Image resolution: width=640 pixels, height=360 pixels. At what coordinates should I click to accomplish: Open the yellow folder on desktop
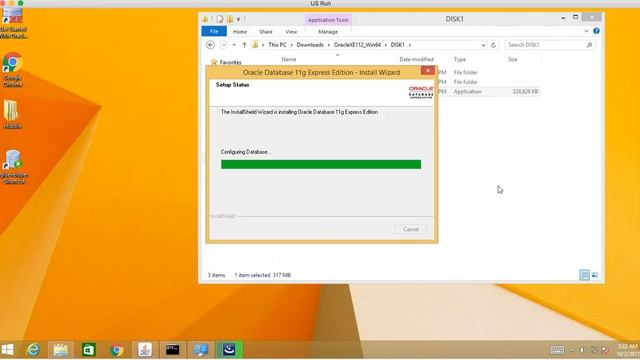11,115
